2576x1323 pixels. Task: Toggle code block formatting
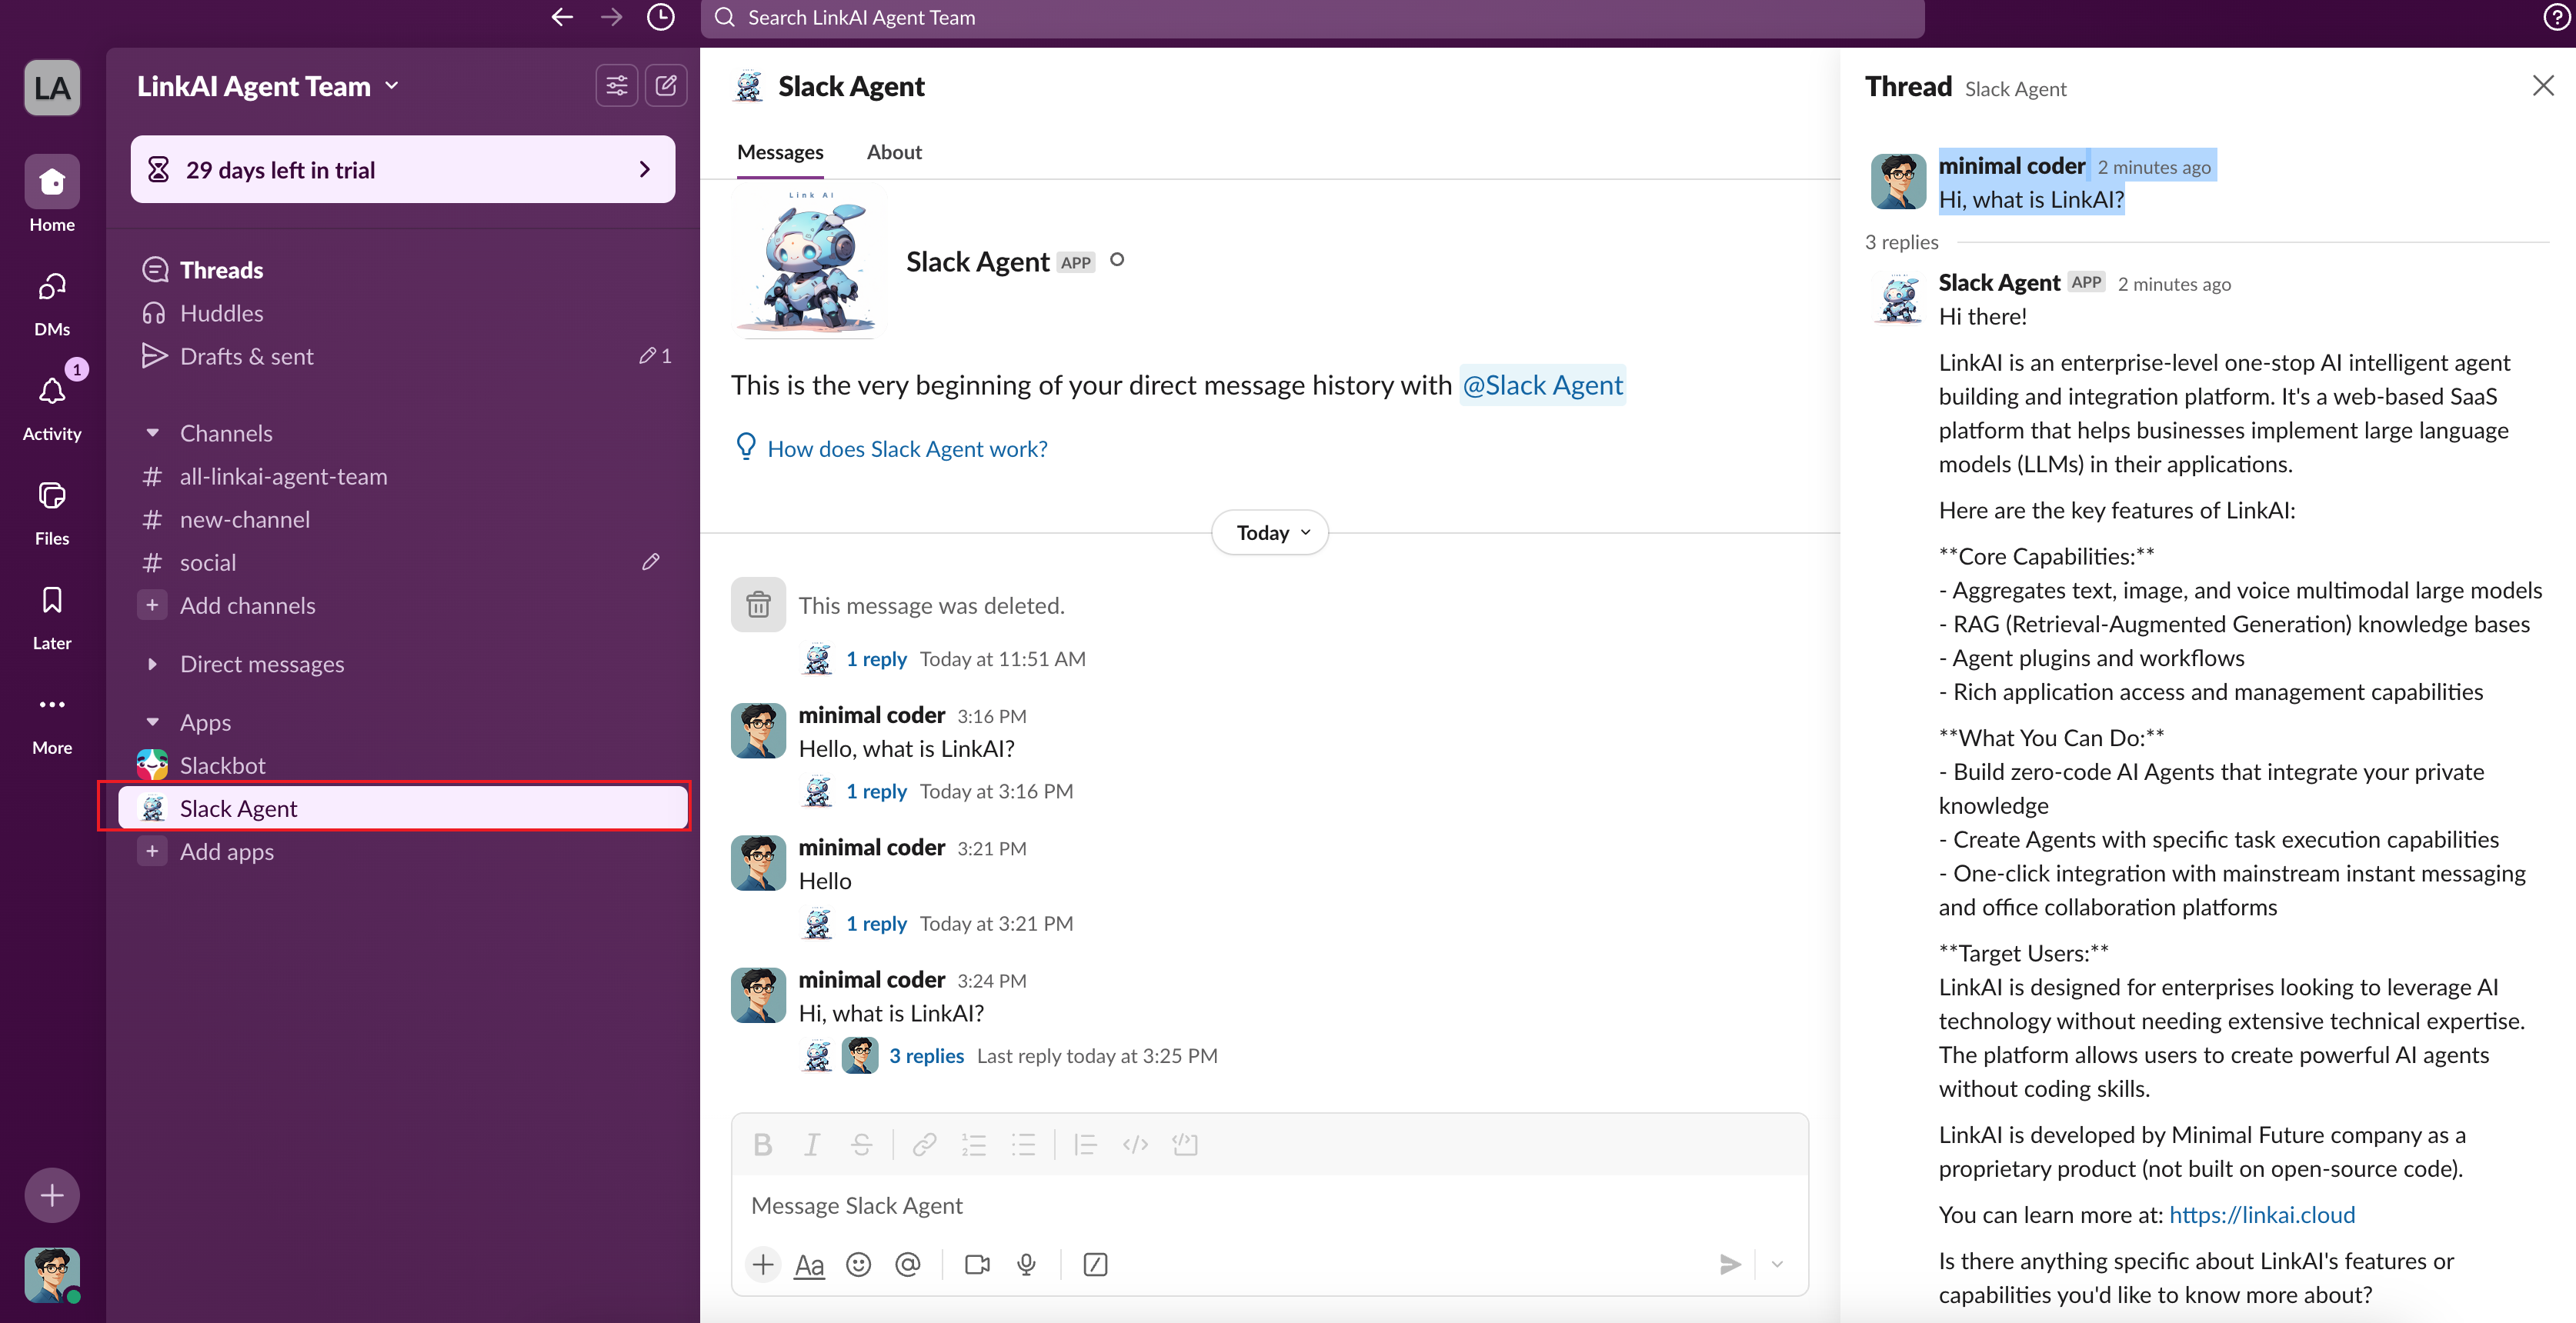1185,1144
